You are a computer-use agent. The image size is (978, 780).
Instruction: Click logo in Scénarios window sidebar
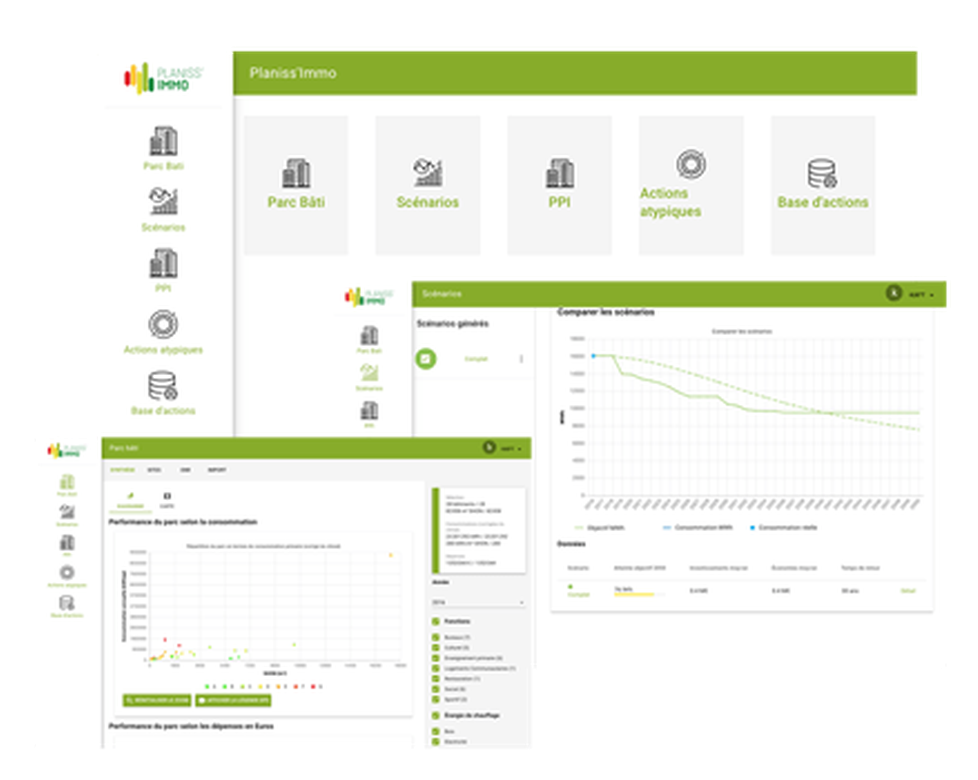[369, 297]
